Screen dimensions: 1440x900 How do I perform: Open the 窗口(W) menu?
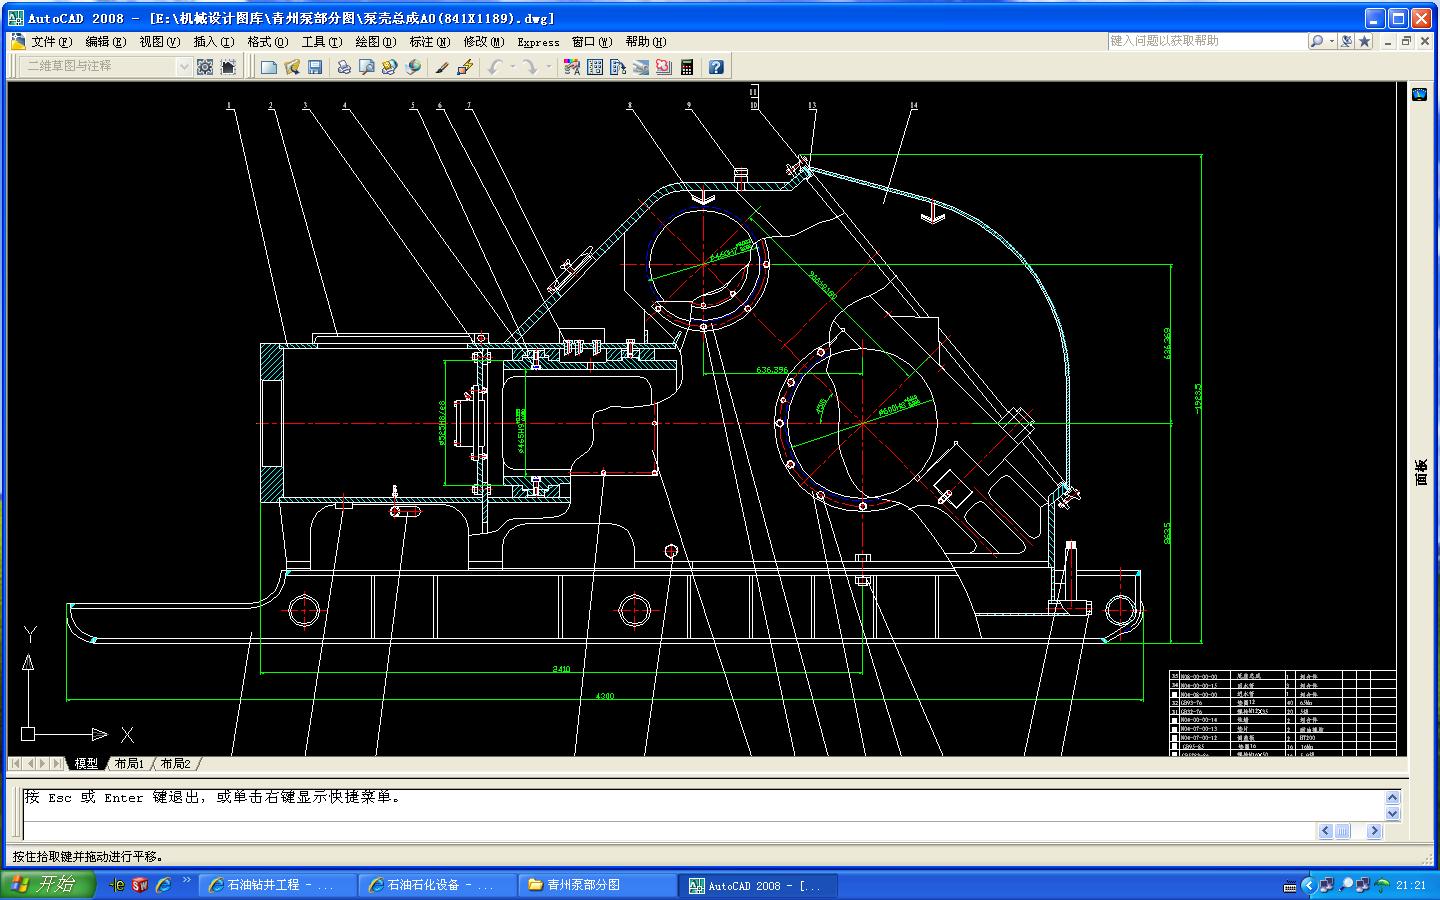pyautogui.click(x=591, y=42)
